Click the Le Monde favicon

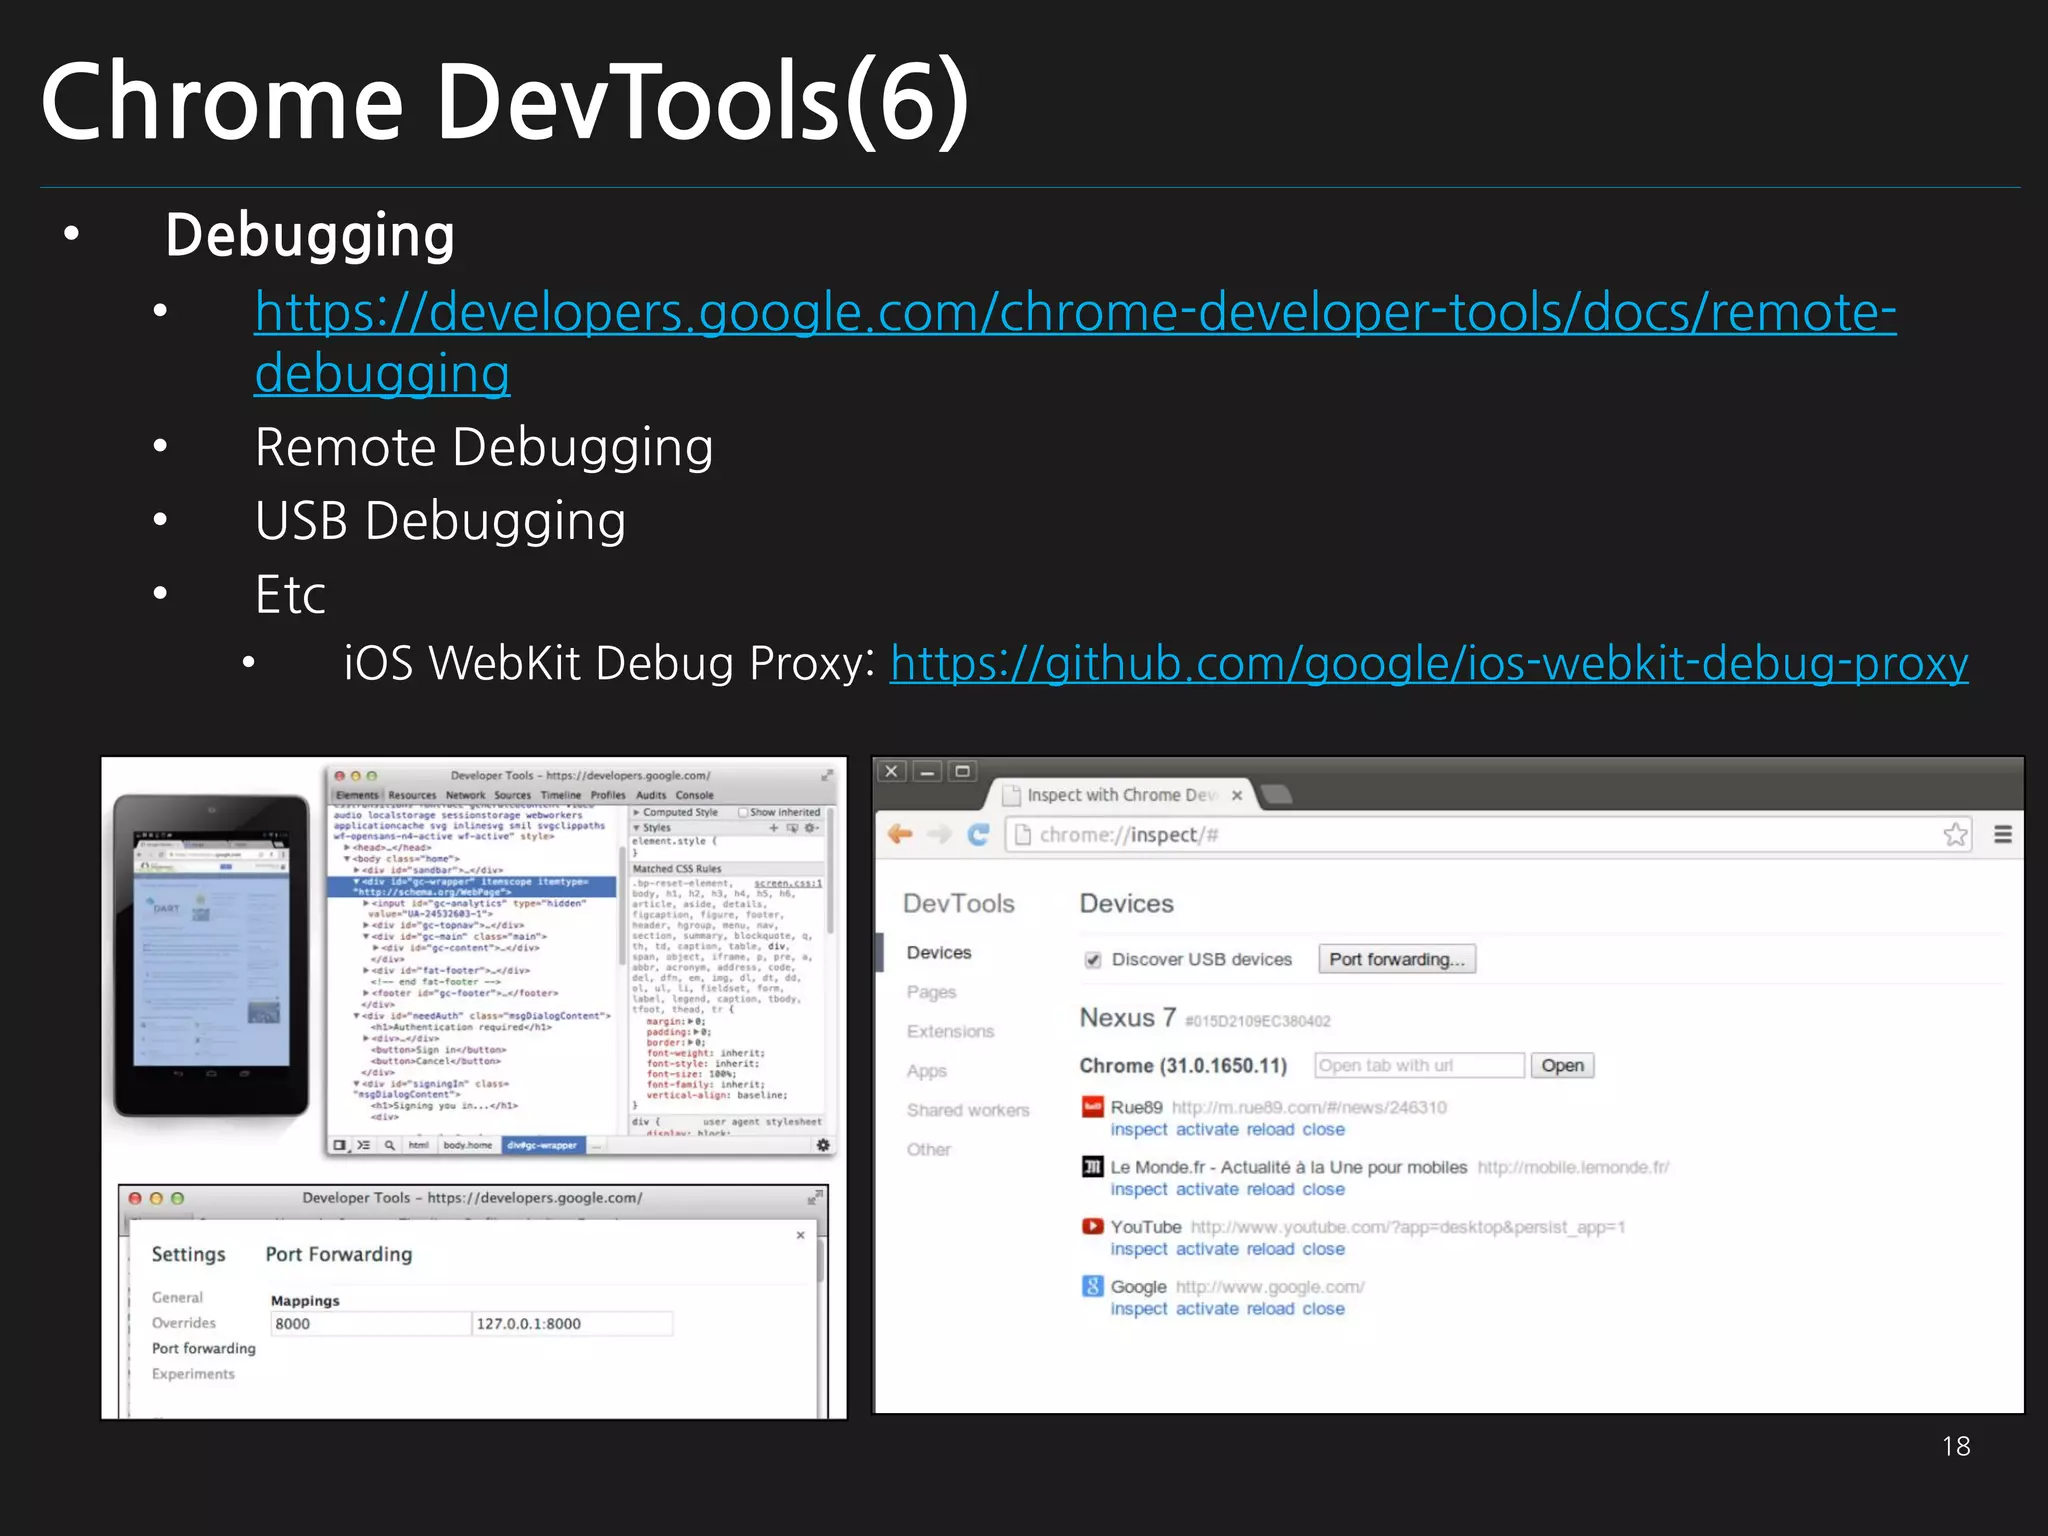1093,1167
